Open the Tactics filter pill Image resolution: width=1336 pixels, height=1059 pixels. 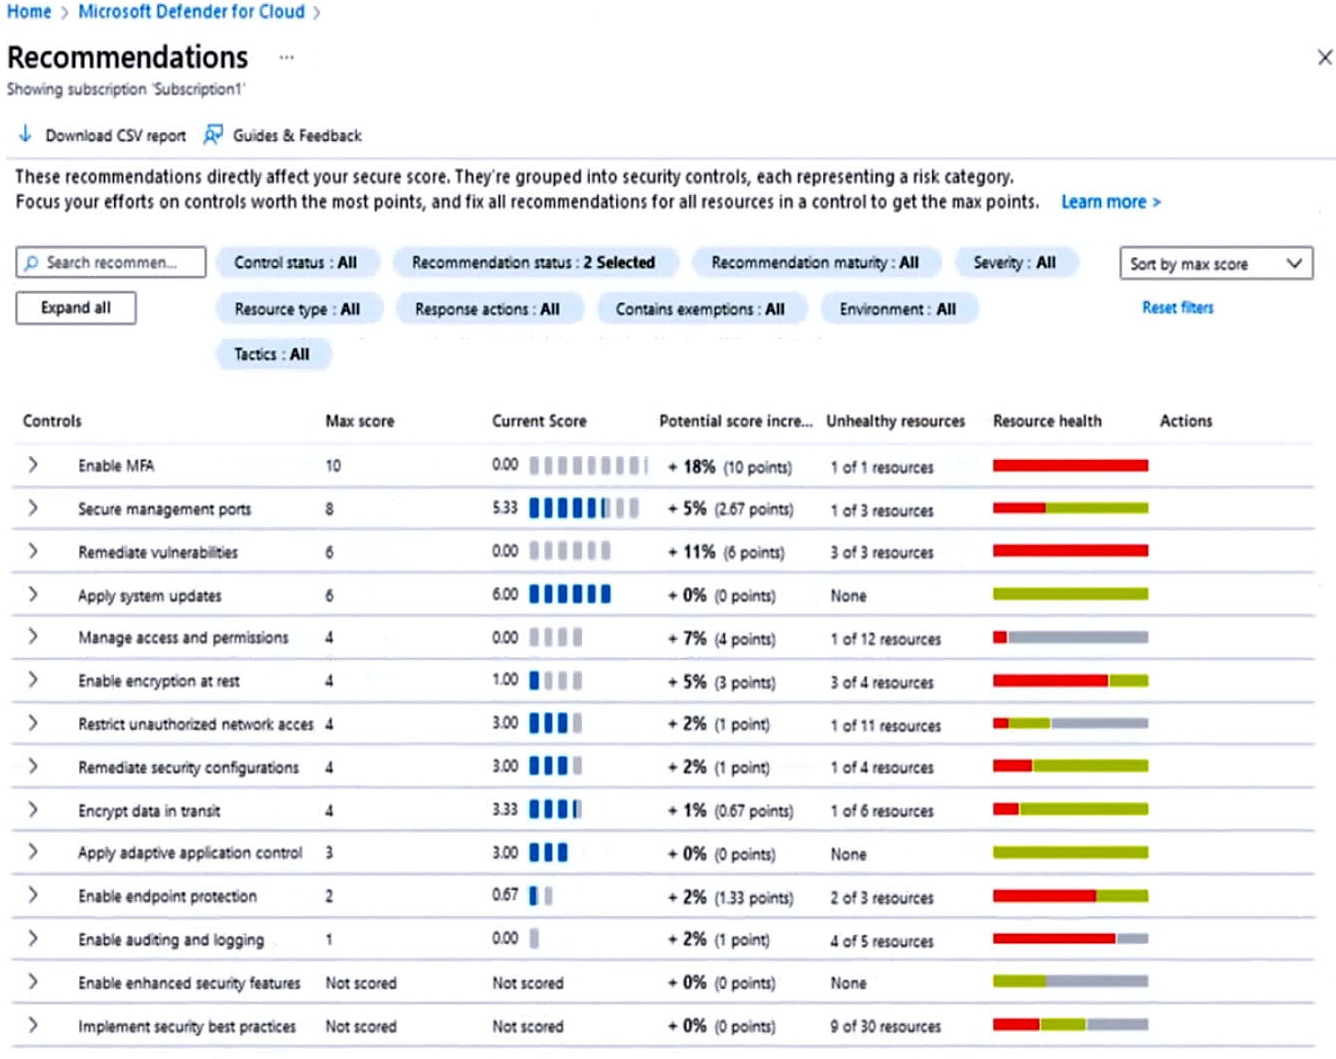272,354
